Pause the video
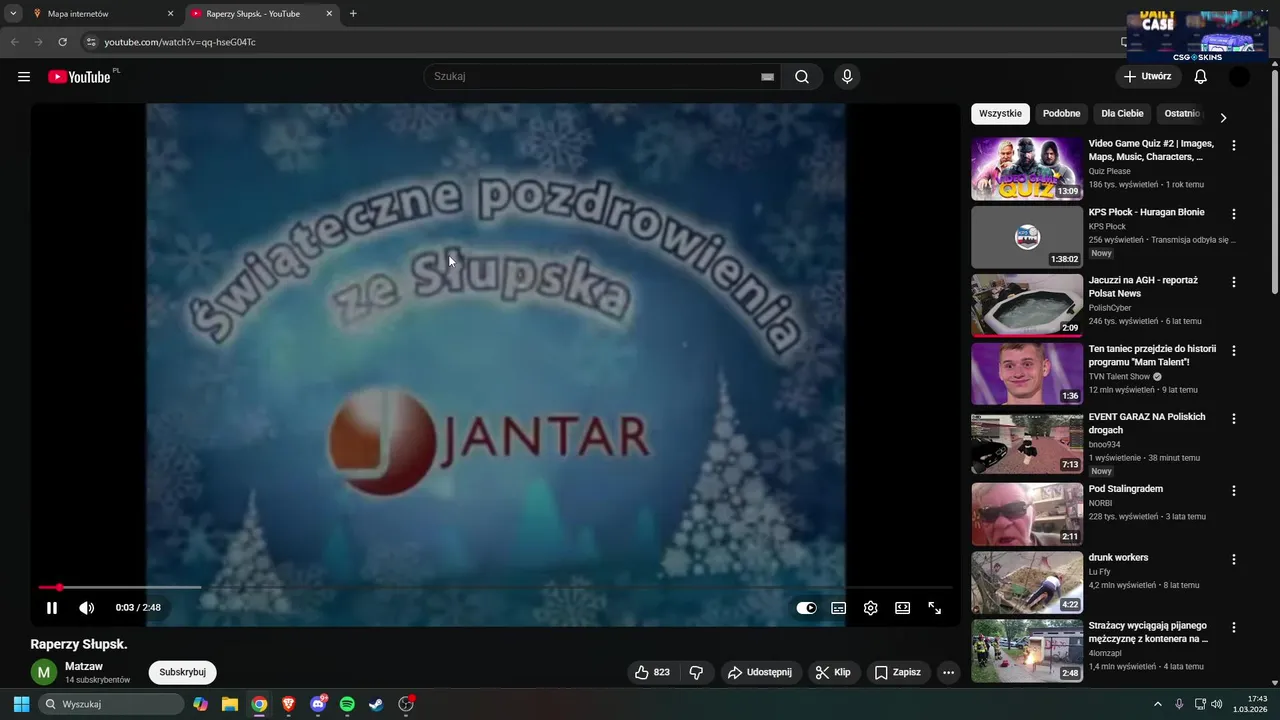 pos(52,608)
